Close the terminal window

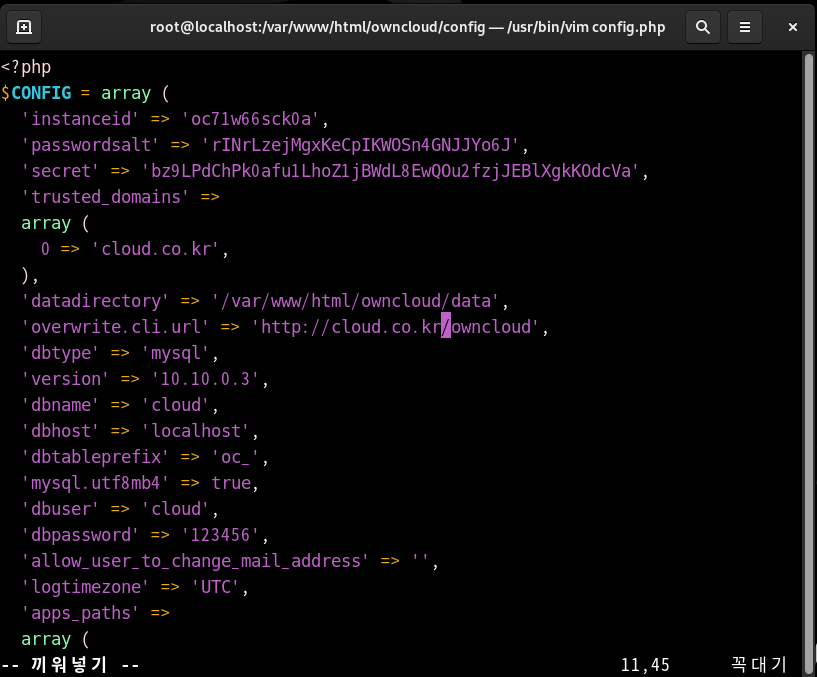(793, 27)
